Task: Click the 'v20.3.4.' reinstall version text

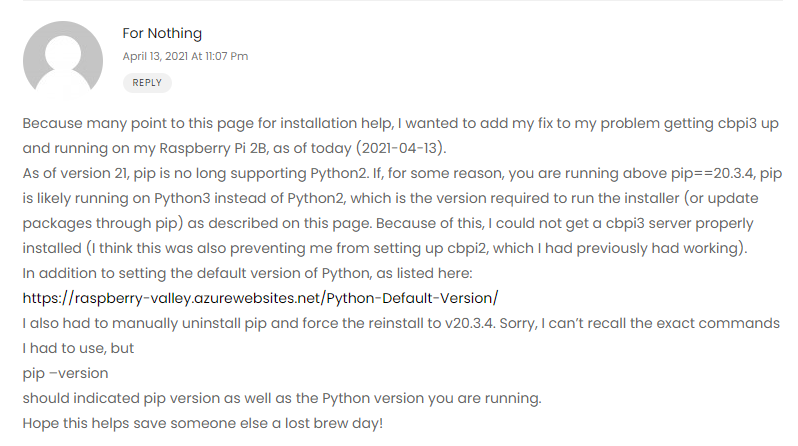Action: coord(470,323)
